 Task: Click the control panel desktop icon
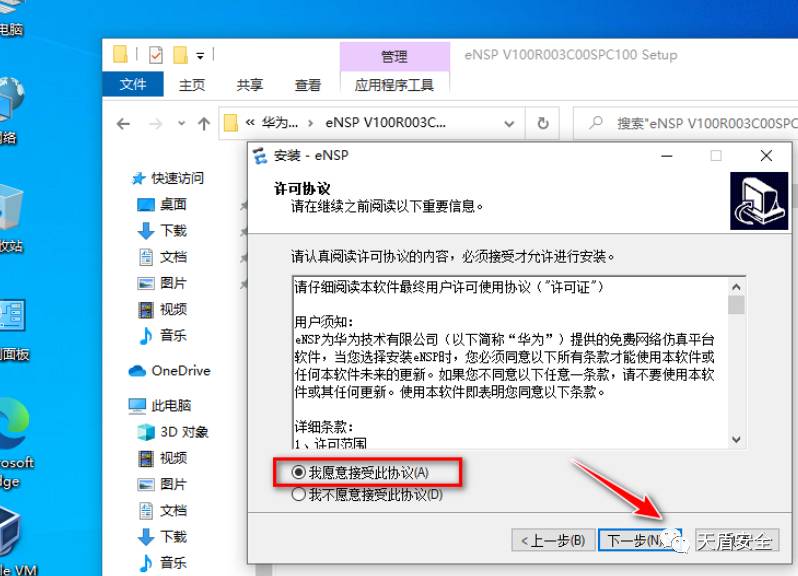tap(14, 330)
